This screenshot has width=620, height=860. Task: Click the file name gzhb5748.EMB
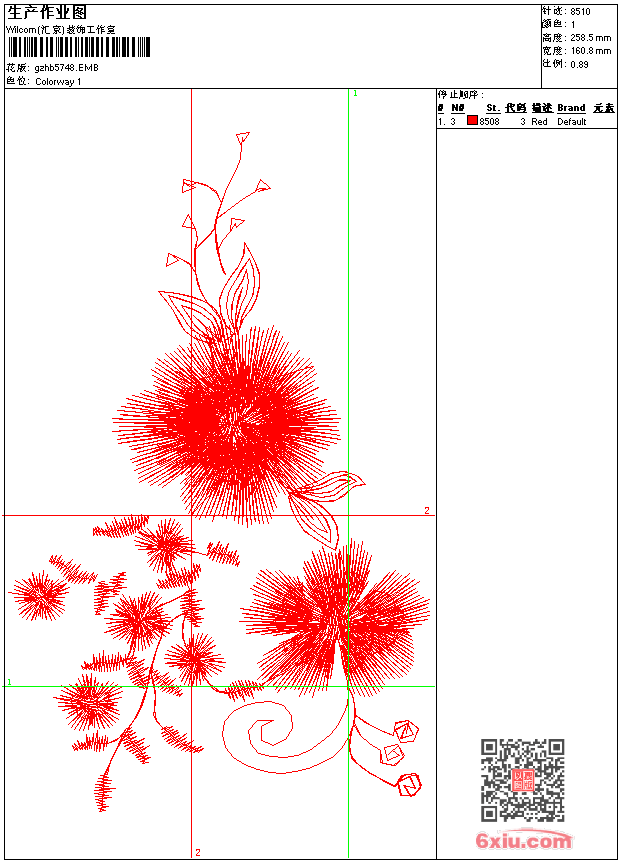[66, 68]
